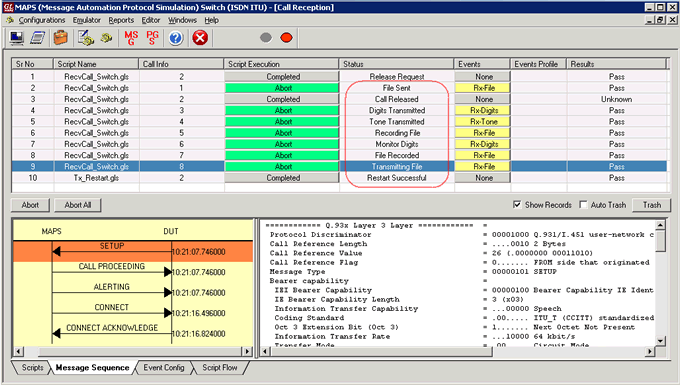The width and height of the screenshot is (680, 385).
Task: Switch to the Event Config tab
Action: [x=163, y=368]
